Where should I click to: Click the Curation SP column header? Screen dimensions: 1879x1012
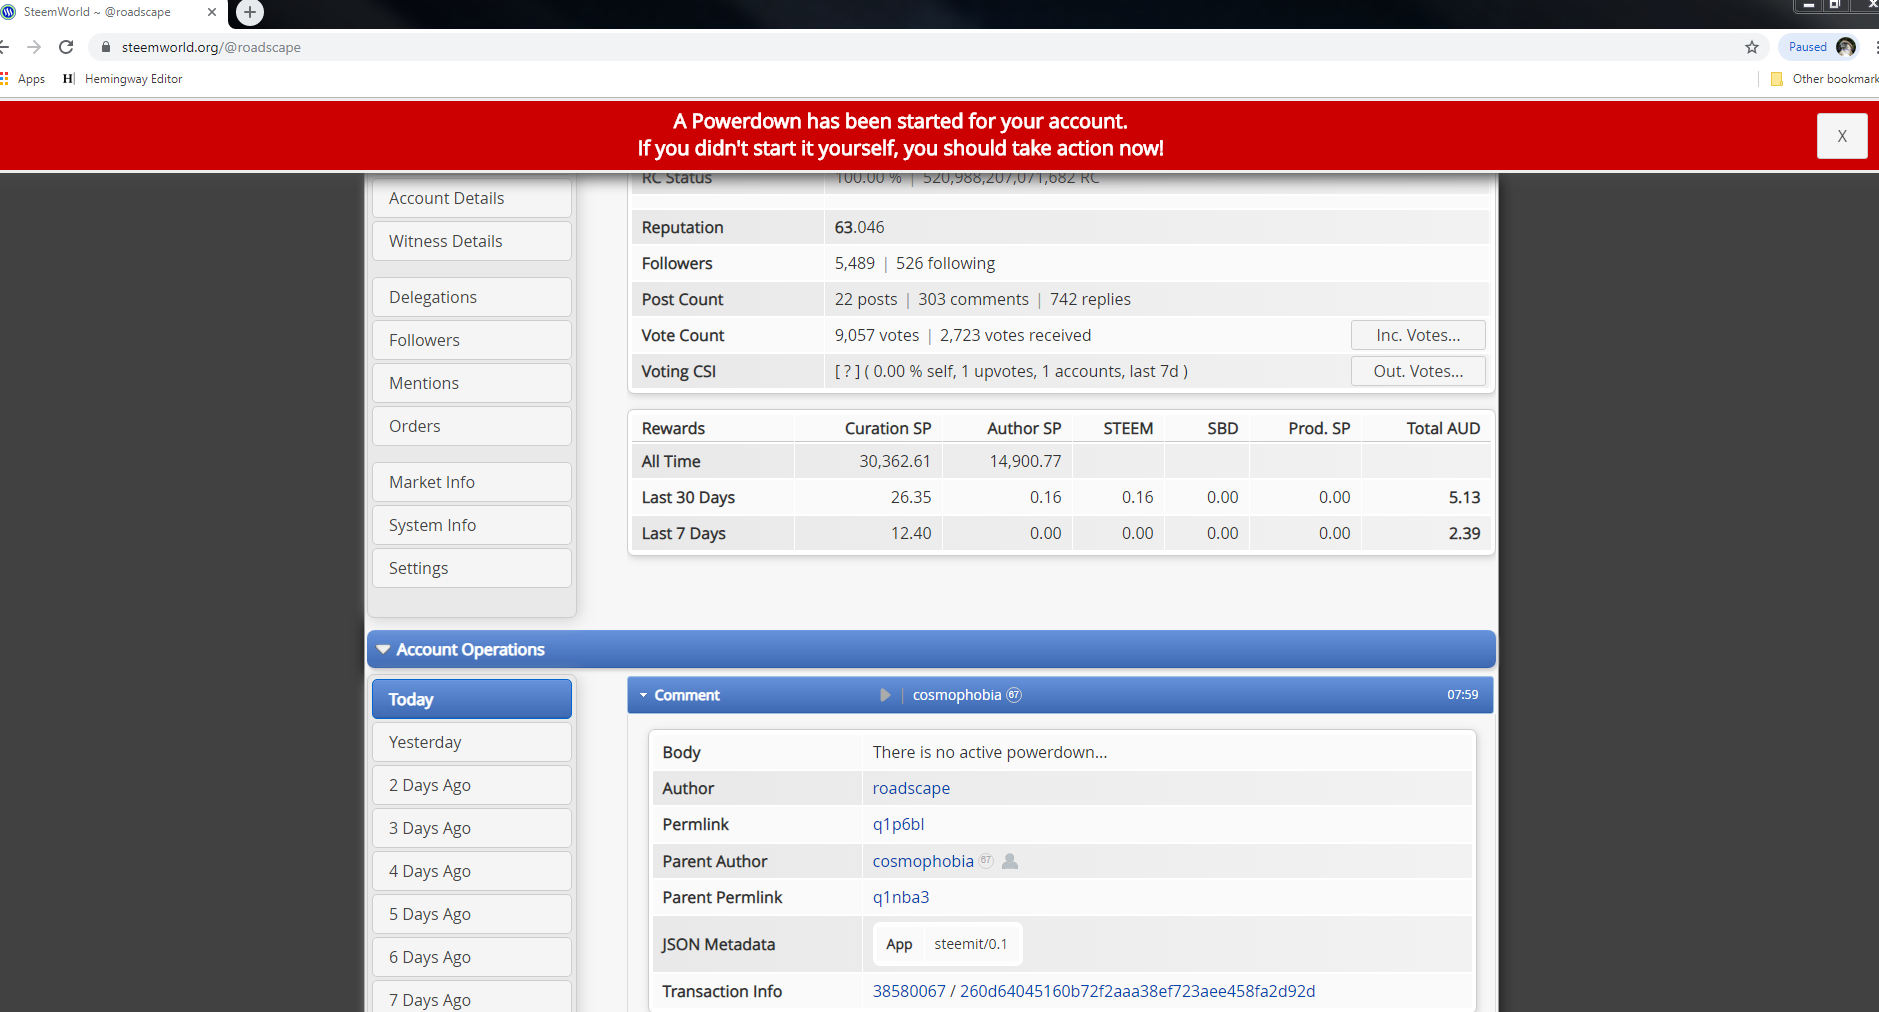tap(888, 428)
